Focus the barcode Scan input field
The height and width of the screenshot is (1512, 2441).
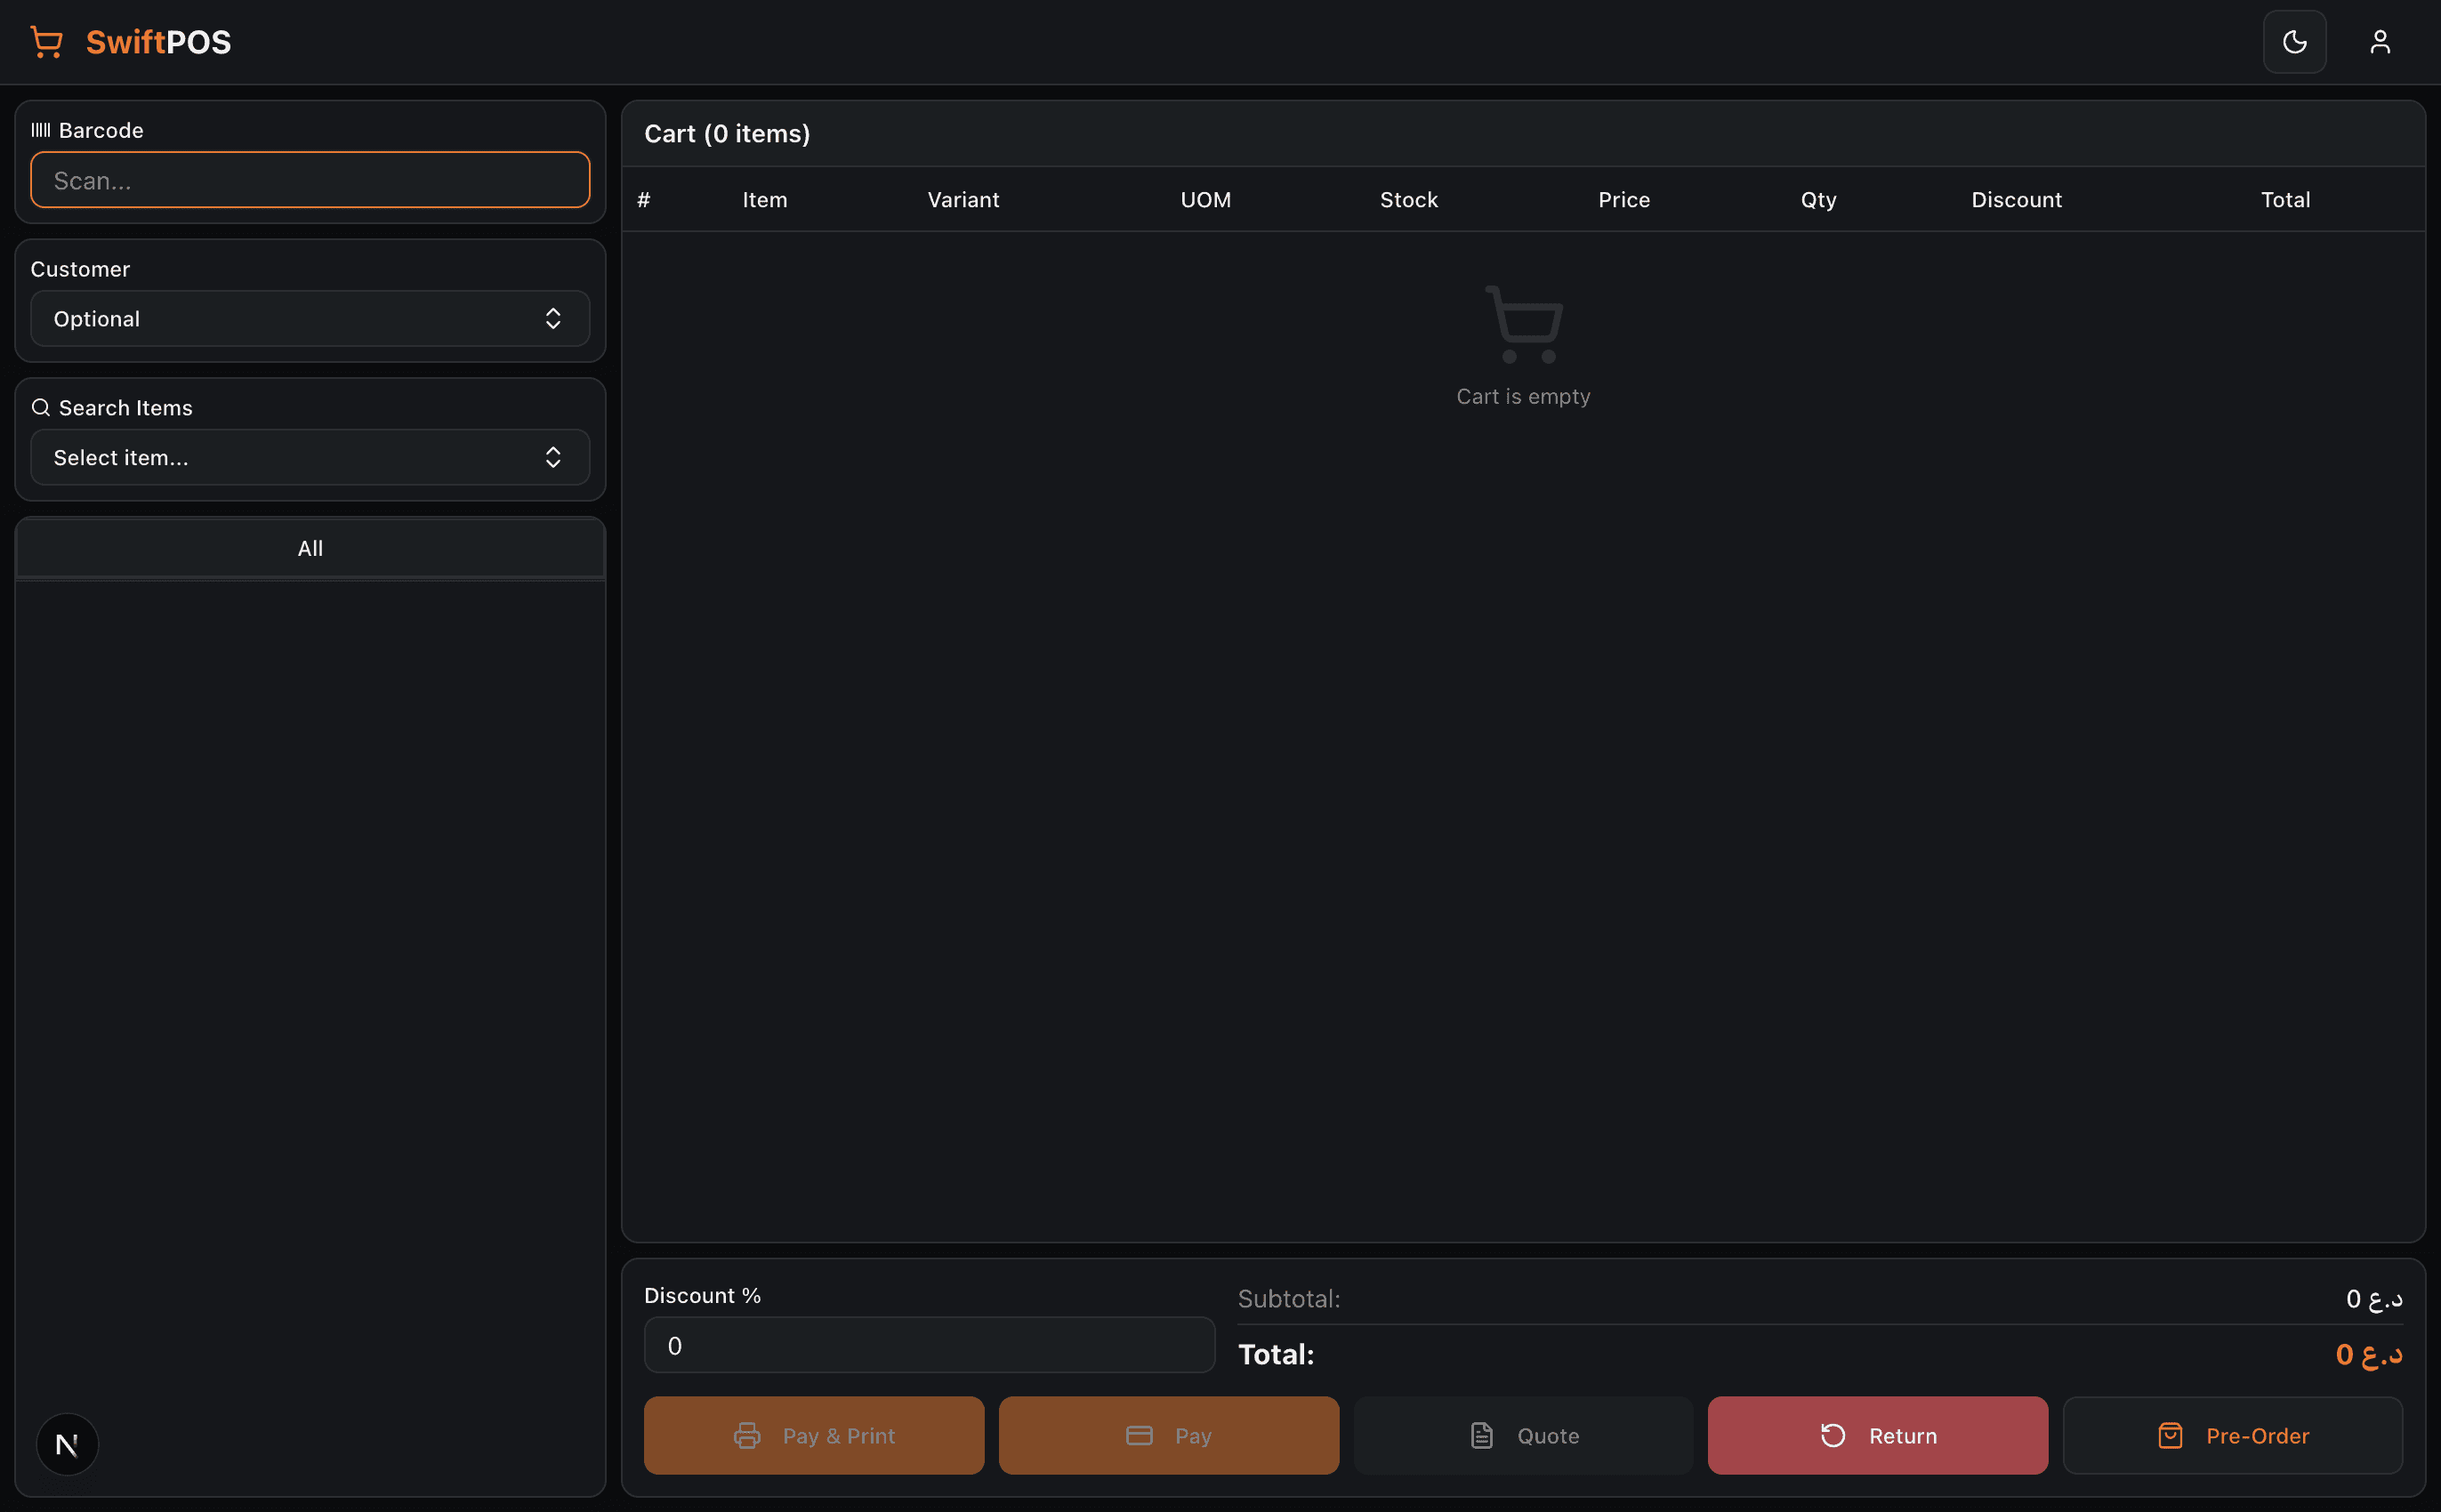click(310, 181)
